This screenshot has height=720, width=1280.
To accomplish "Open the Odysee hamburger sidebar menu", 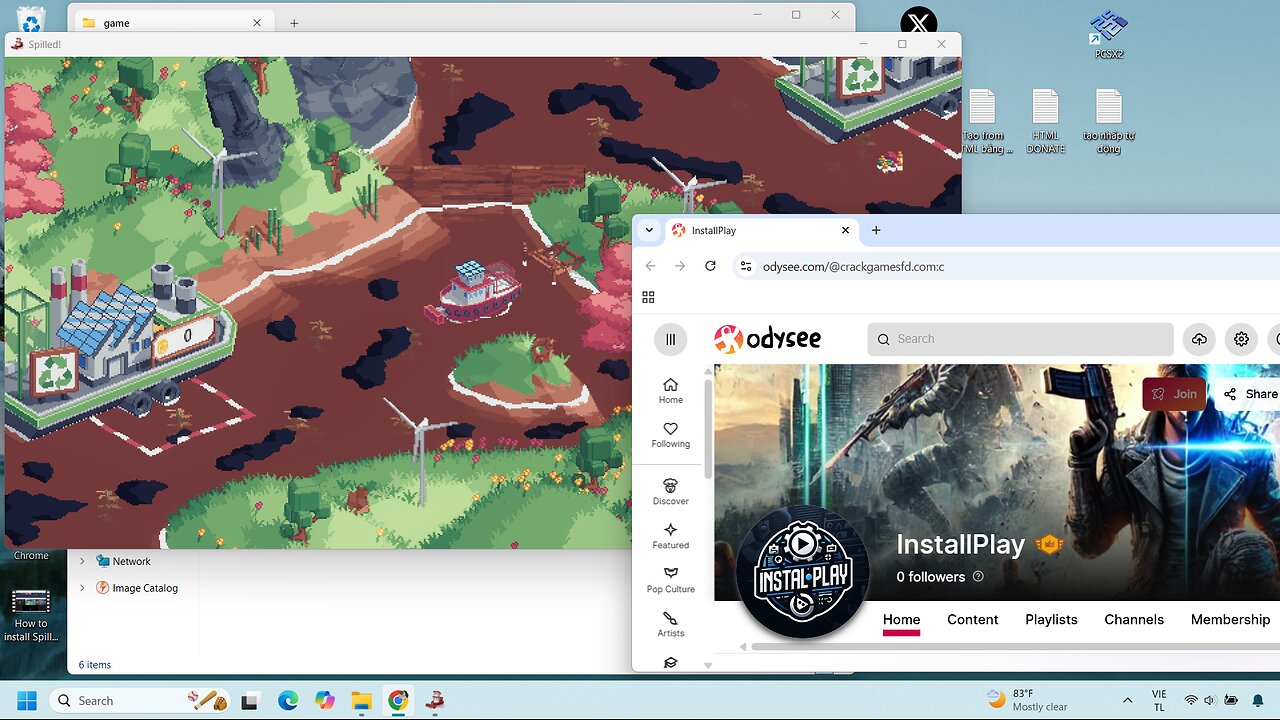I will click(x=670, y=339).
